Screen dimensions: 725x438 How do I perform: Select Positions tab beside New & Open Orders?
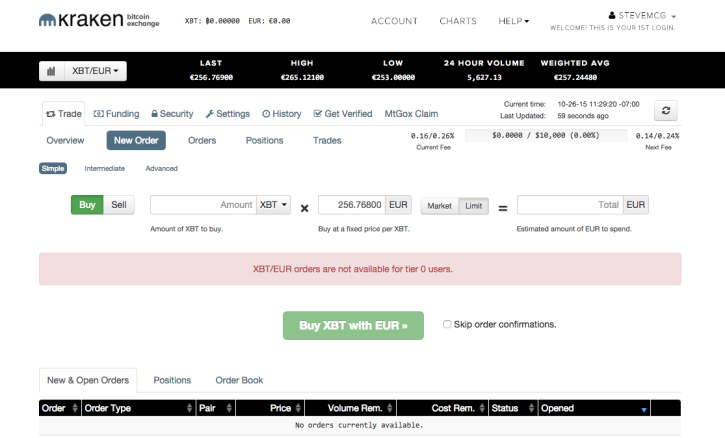[172, 380]
